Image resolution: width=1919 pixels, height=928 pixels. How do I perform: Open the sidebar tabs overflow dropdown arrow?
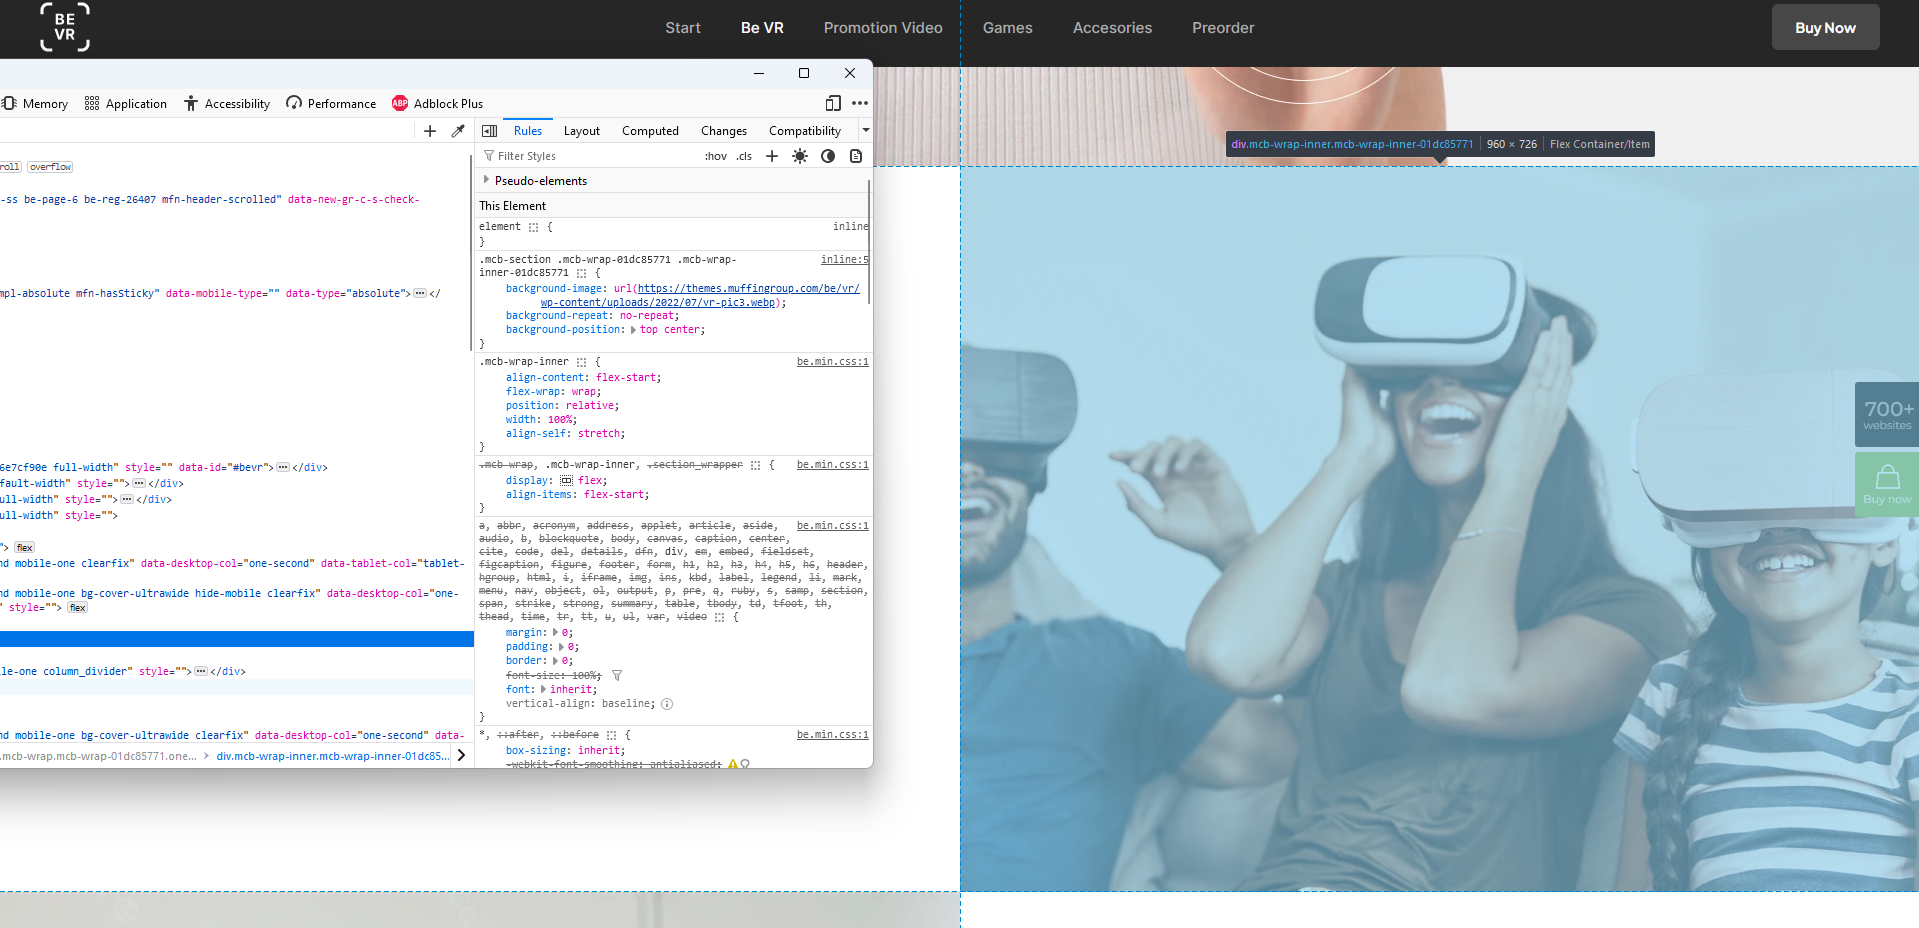[866, 130]
